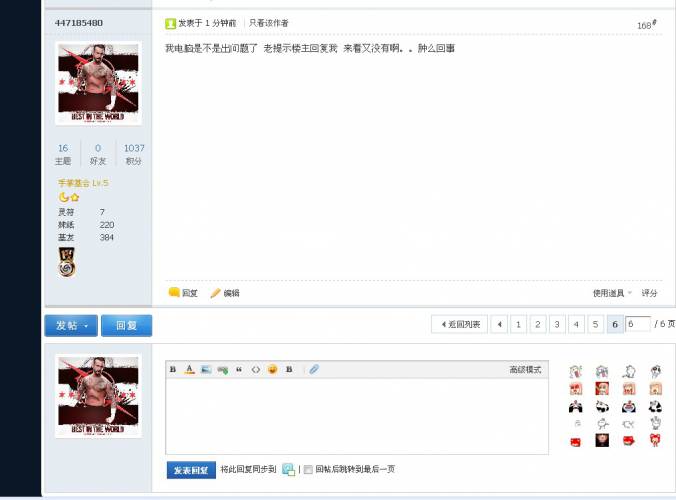Enable 回帖后跳转到最后一页 checkbox

(308, 470)
